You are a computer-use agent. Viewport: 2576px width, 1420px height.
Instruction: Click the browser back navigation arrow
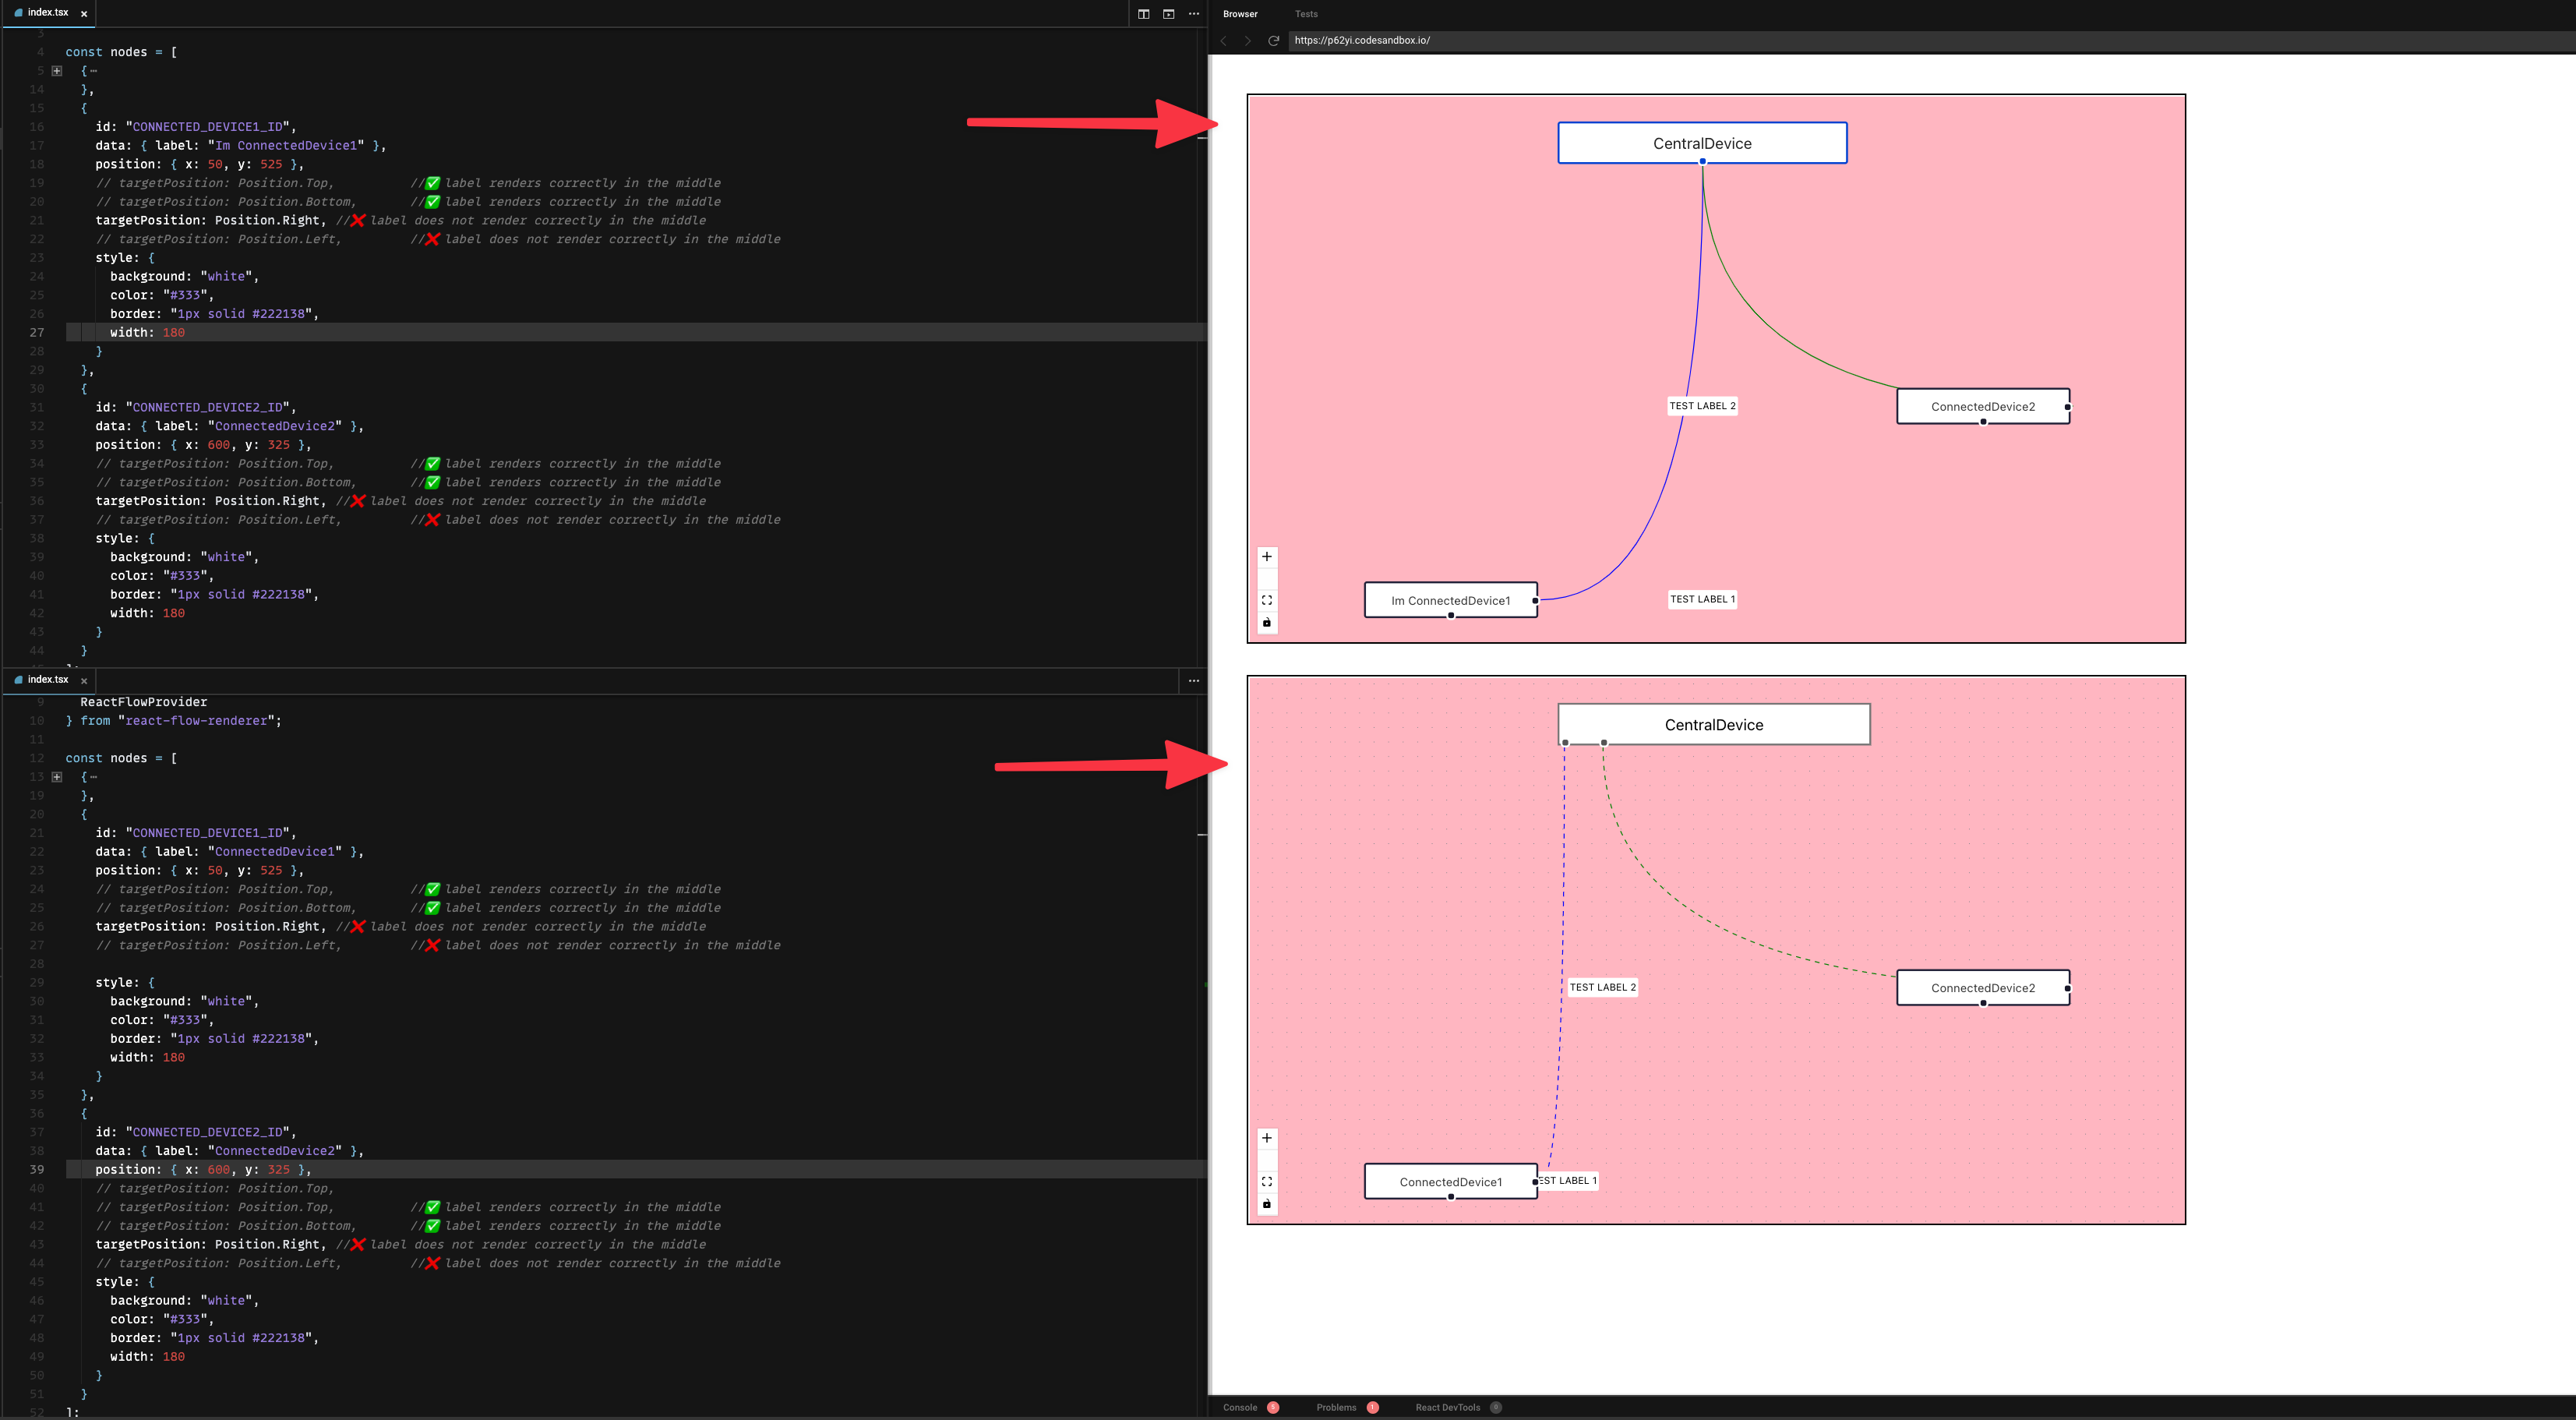[1224, 40]
